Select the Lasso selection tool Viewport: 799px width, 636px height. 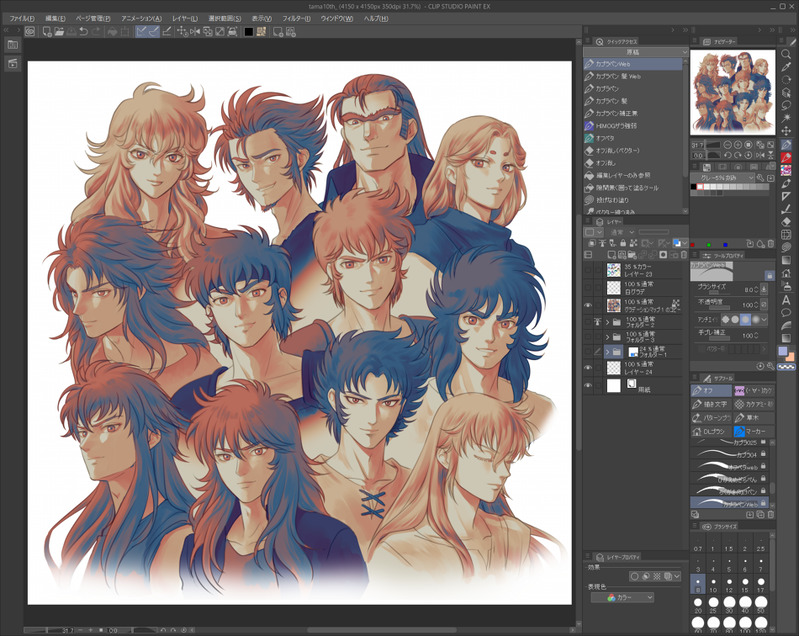coord(786,105)
